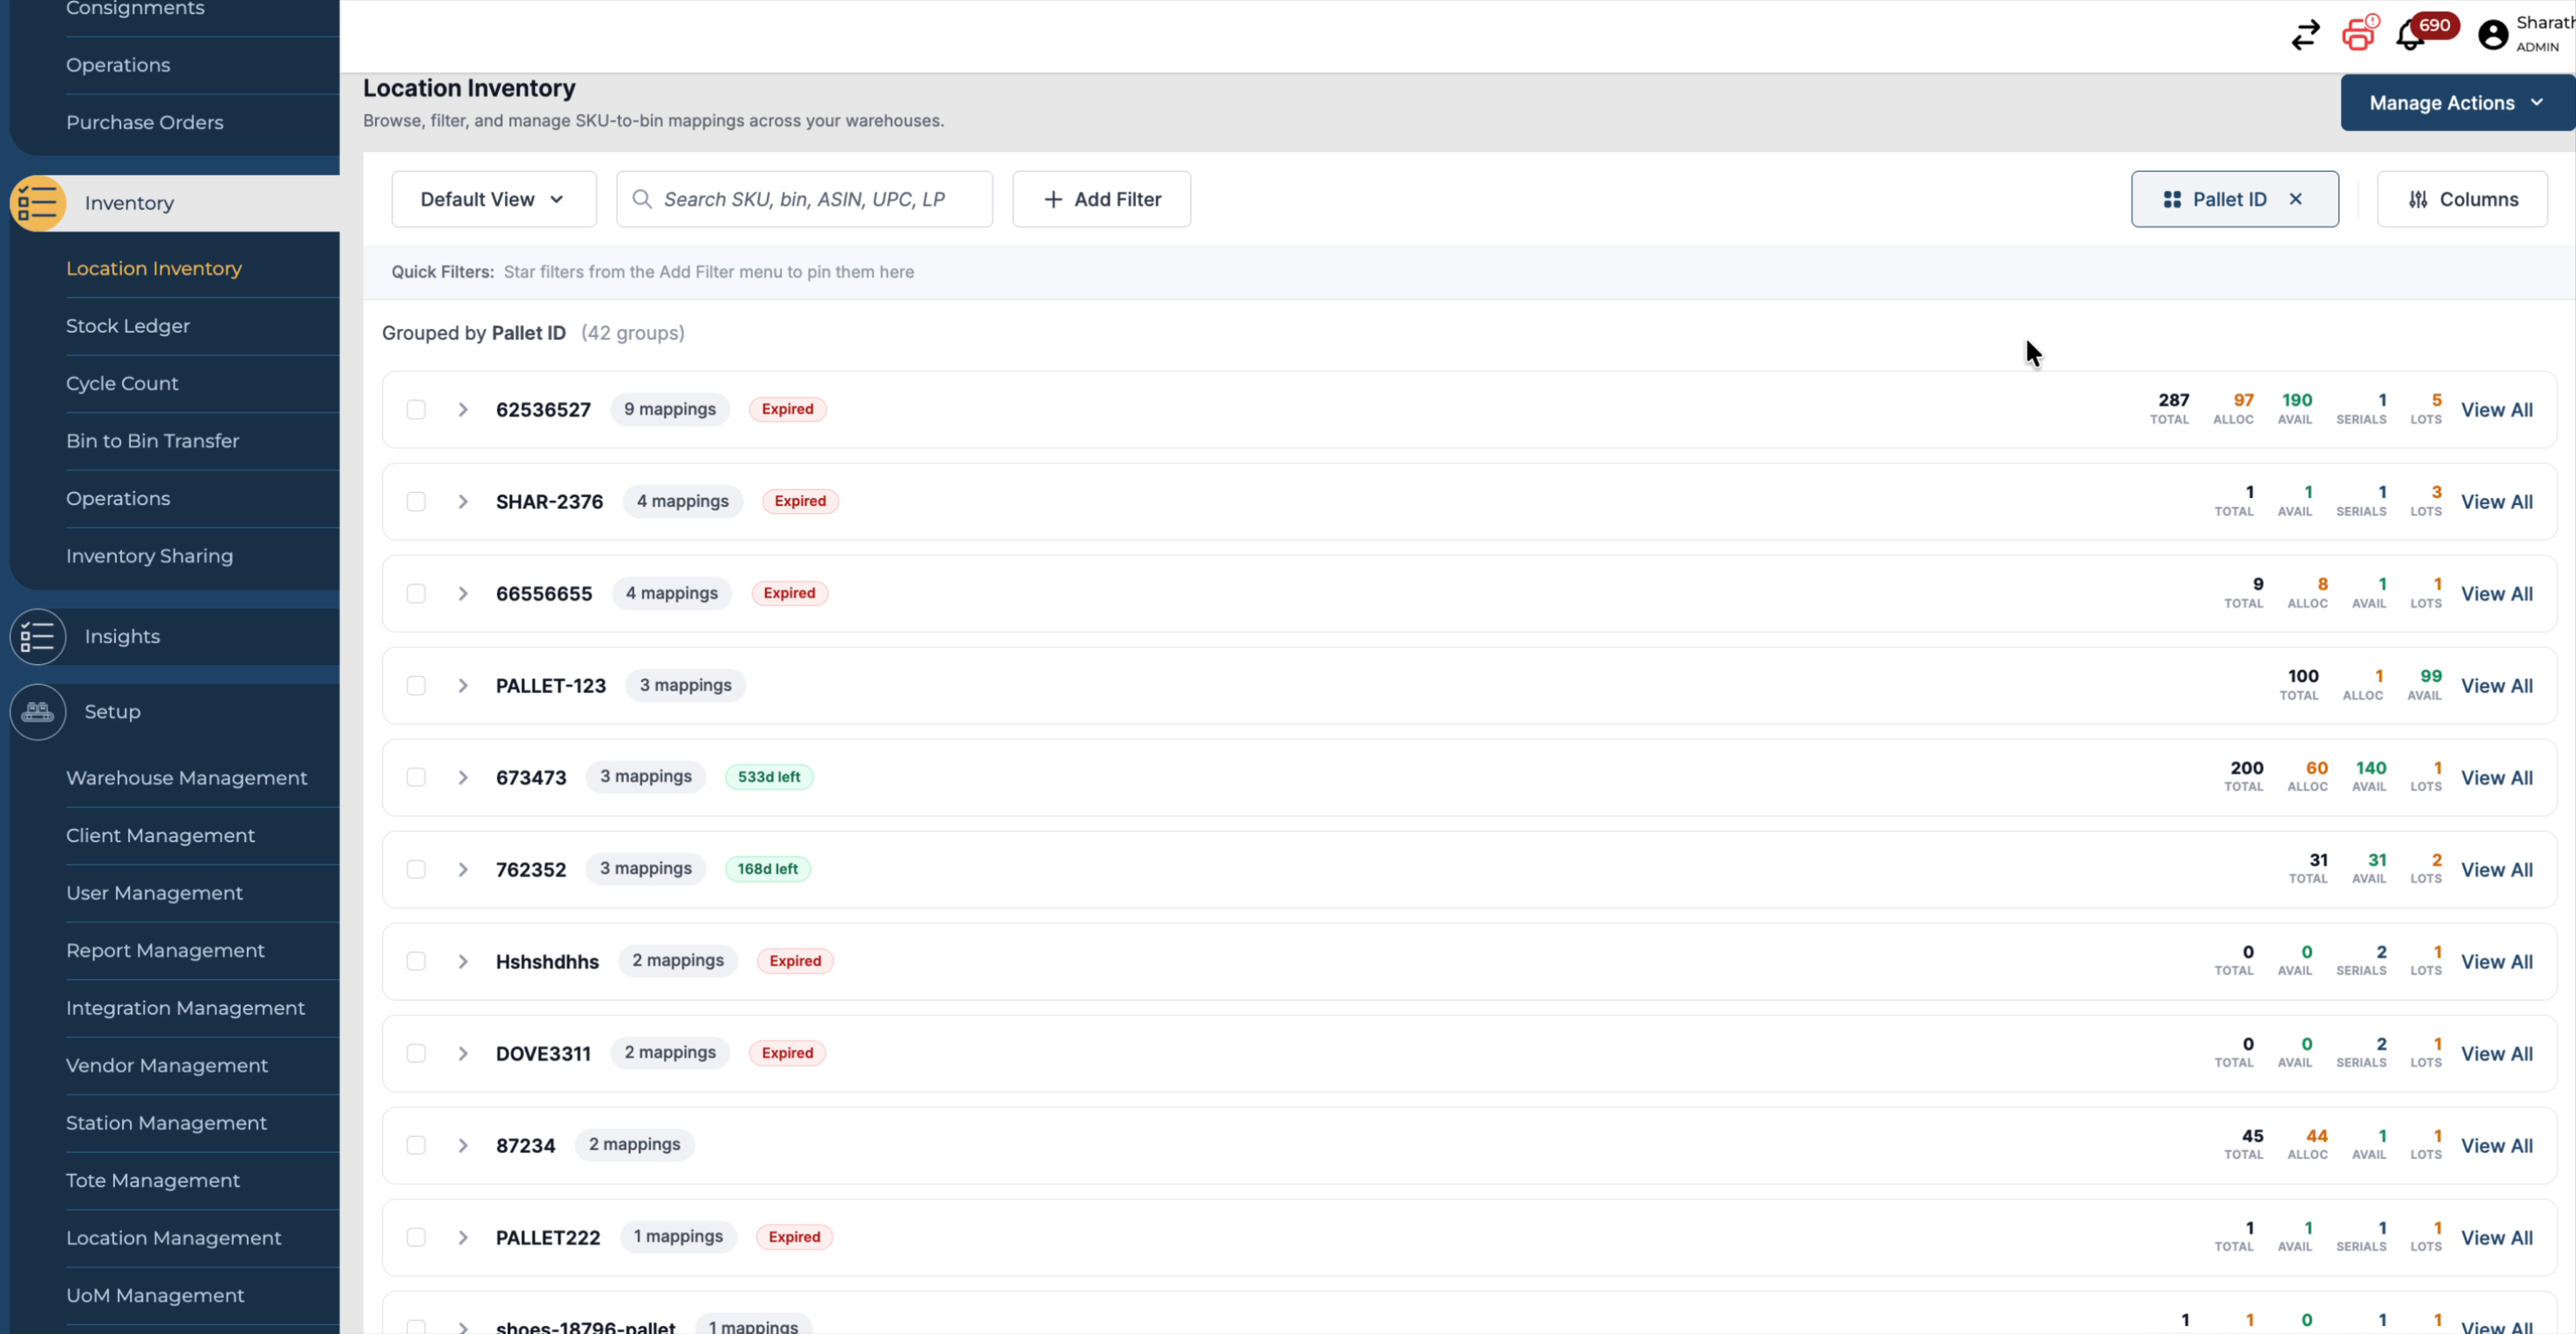This screenshot has height=1334, width=2576.
Task: Tick the checkbox for SHAR-2376
Action: click(416, 502)
